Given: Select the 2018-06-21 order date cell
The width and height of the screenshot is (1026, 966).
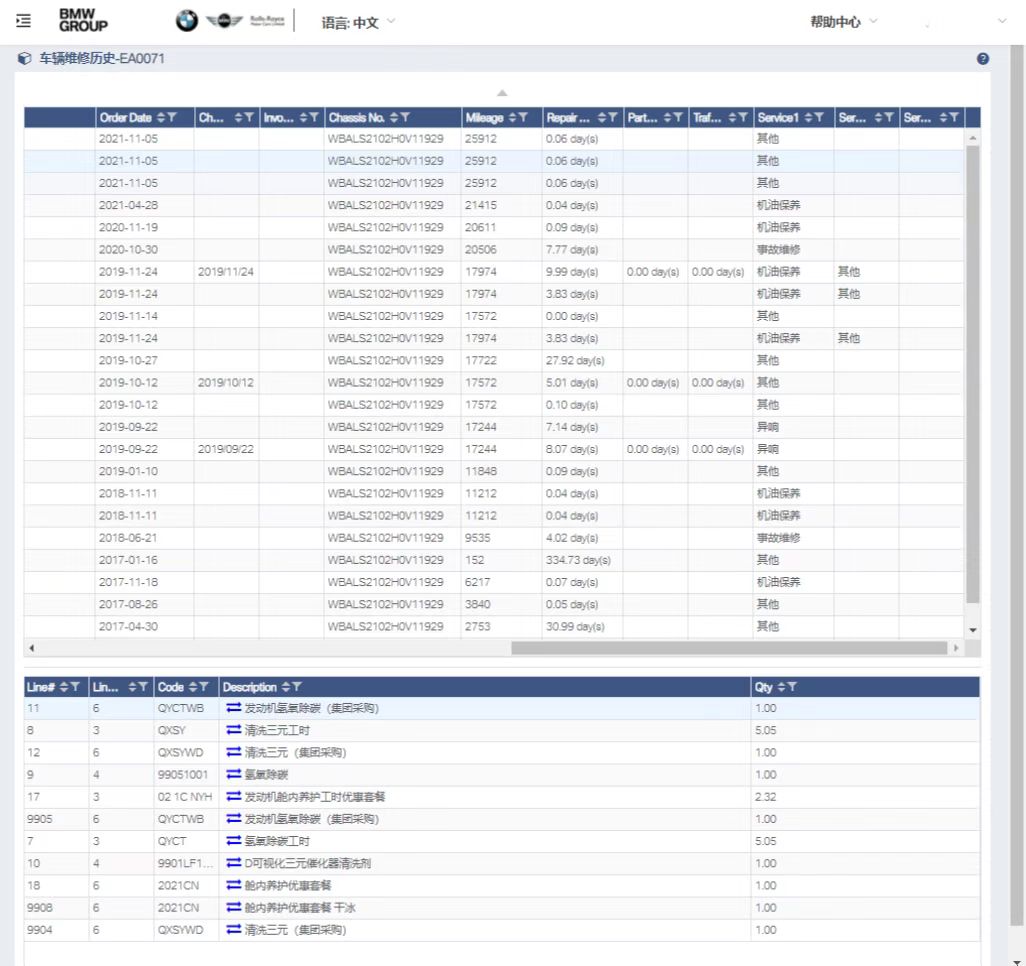Looking at the screenshot, I should (x=145, y=537).
